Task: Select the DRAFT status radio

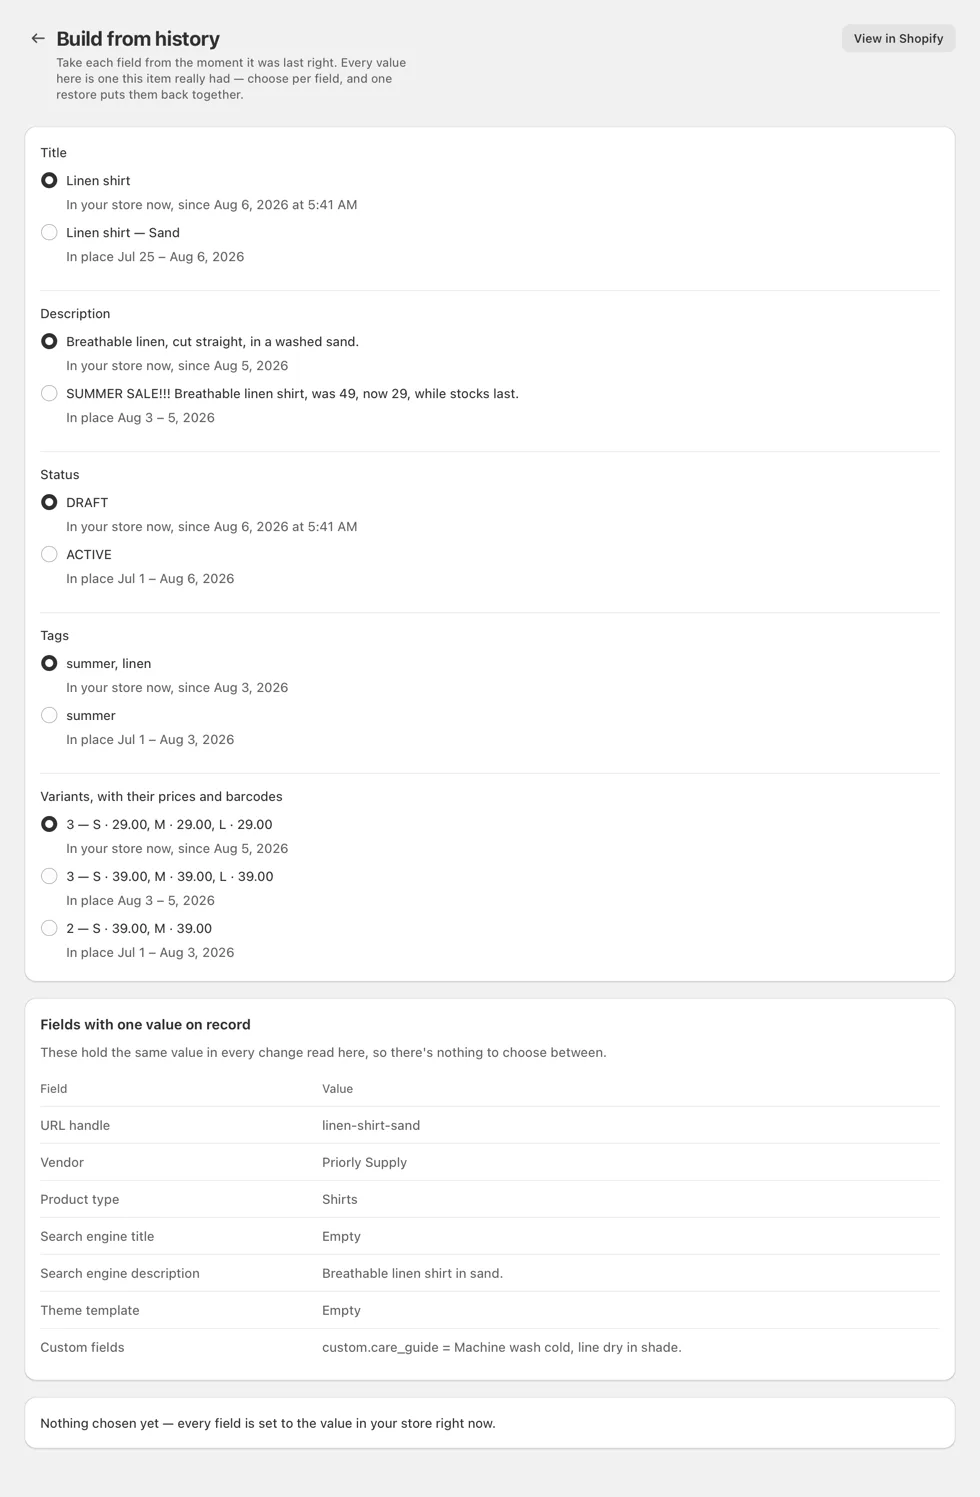Action: [49, 502]
